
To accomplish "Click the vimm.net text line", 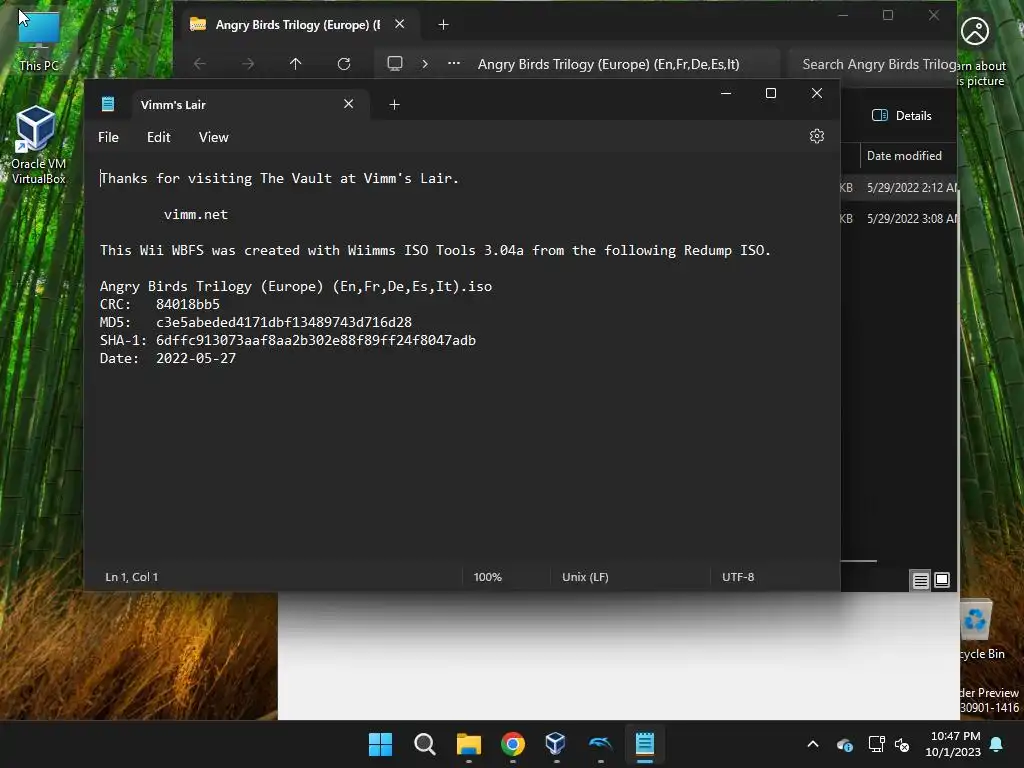I will point(196,214).
